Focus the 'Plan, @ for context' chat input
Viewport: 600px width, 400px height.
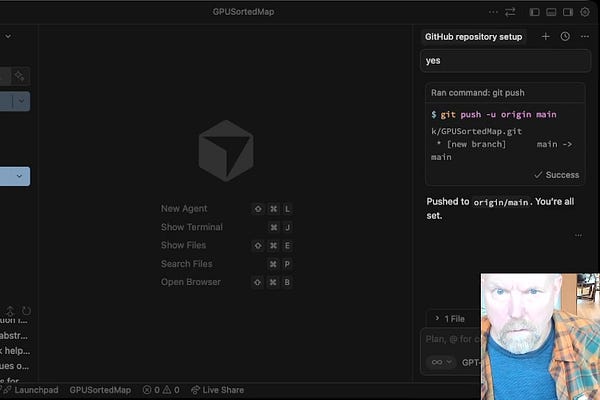pos(453,339)
